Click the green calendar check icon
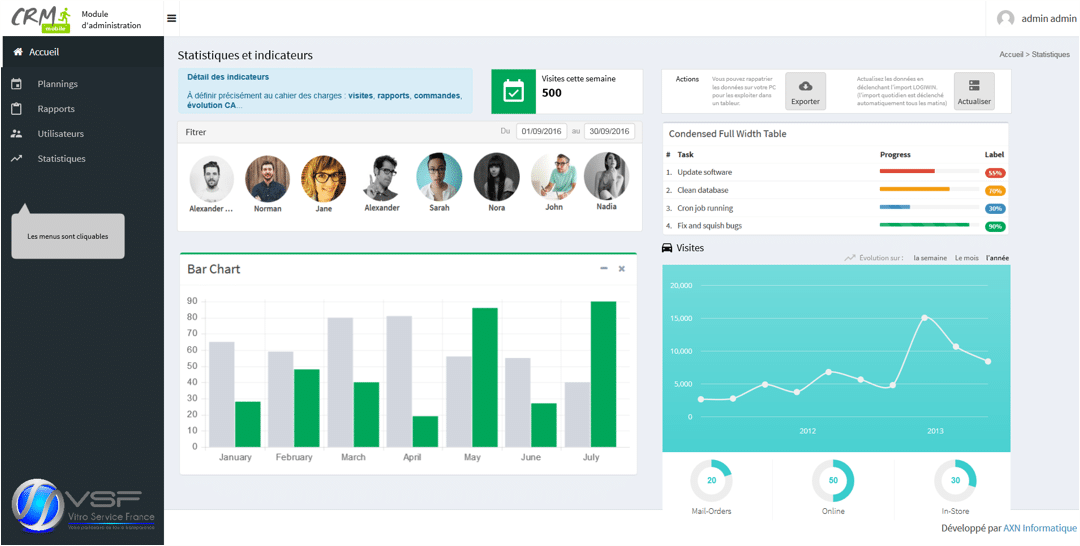 [x=513, y=91]
